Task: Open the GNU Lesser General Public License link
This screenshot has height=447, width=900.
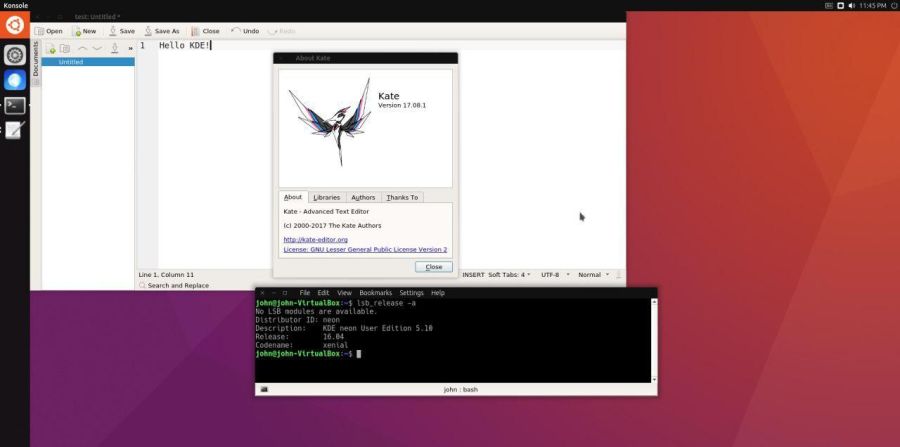Action: tap(365, 250)
